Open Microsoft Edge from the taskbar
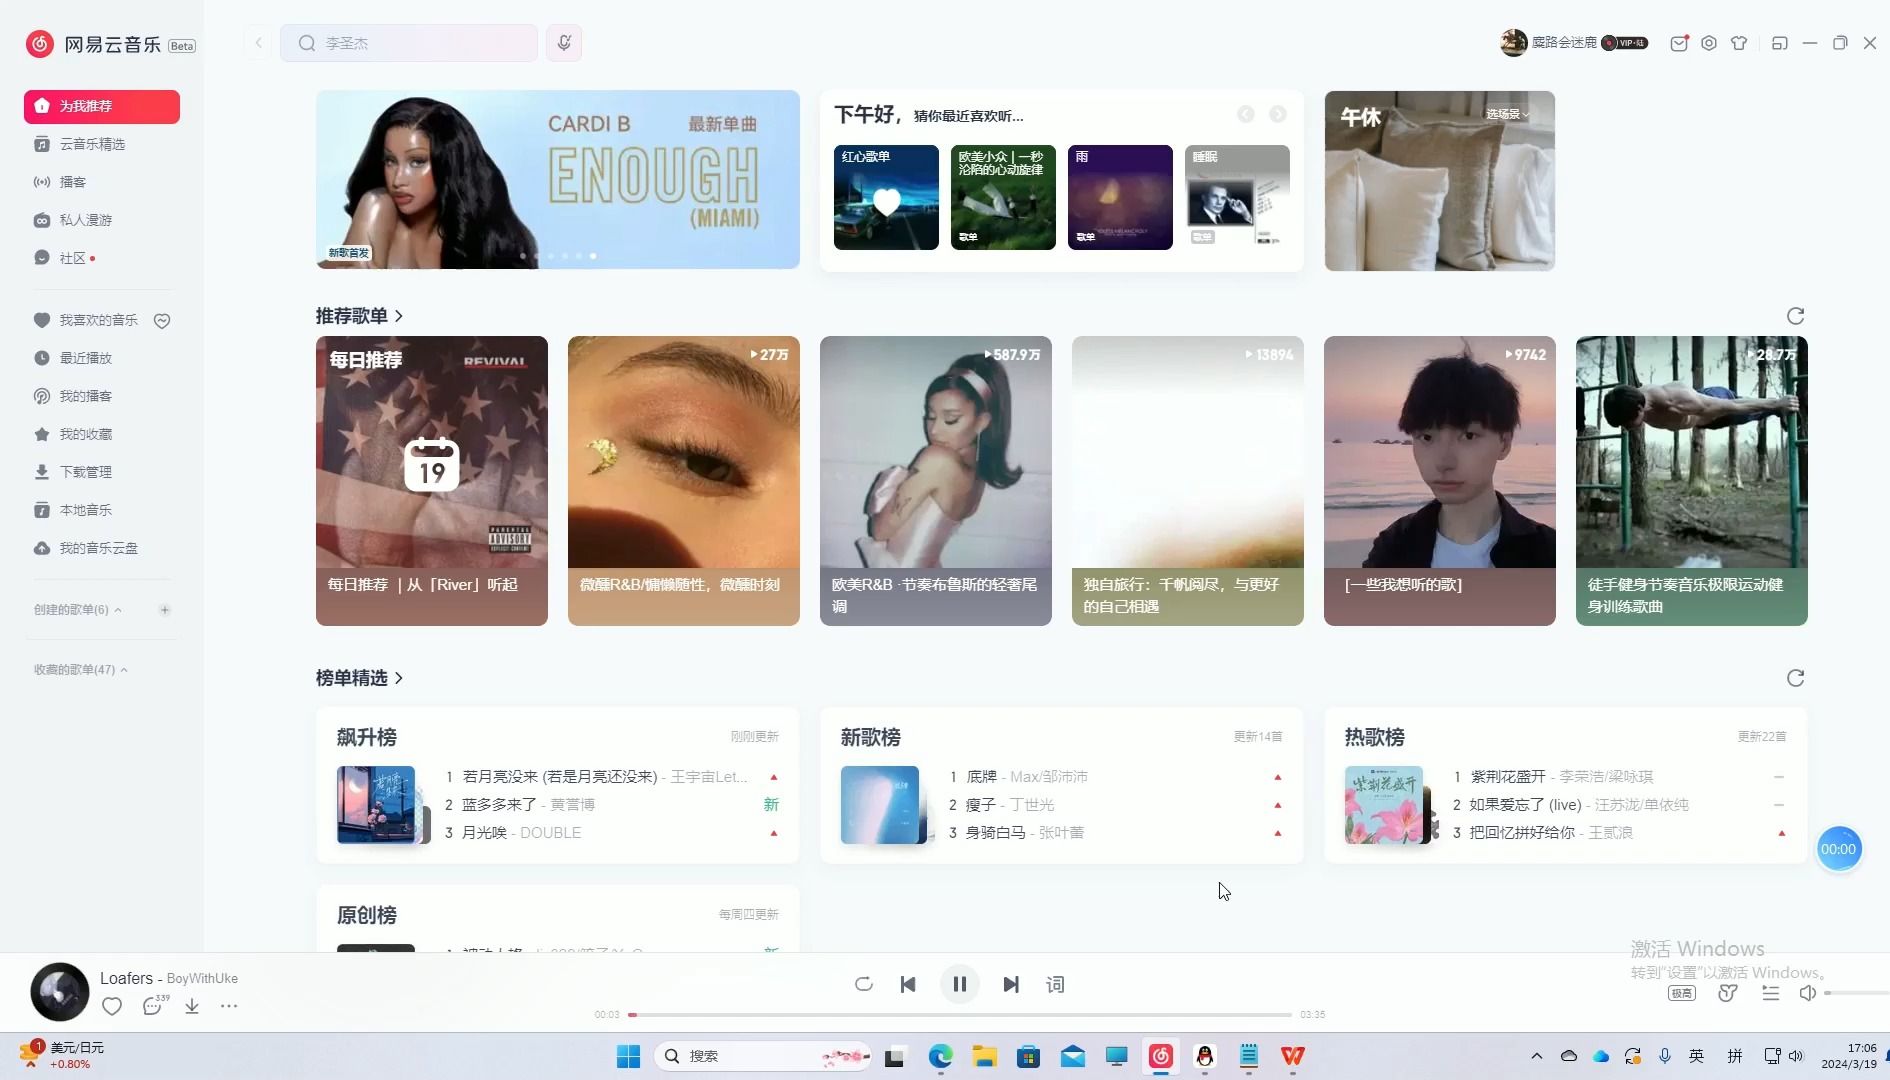The height and width of the screenshot is (1080, 1890). [941, 1056]
